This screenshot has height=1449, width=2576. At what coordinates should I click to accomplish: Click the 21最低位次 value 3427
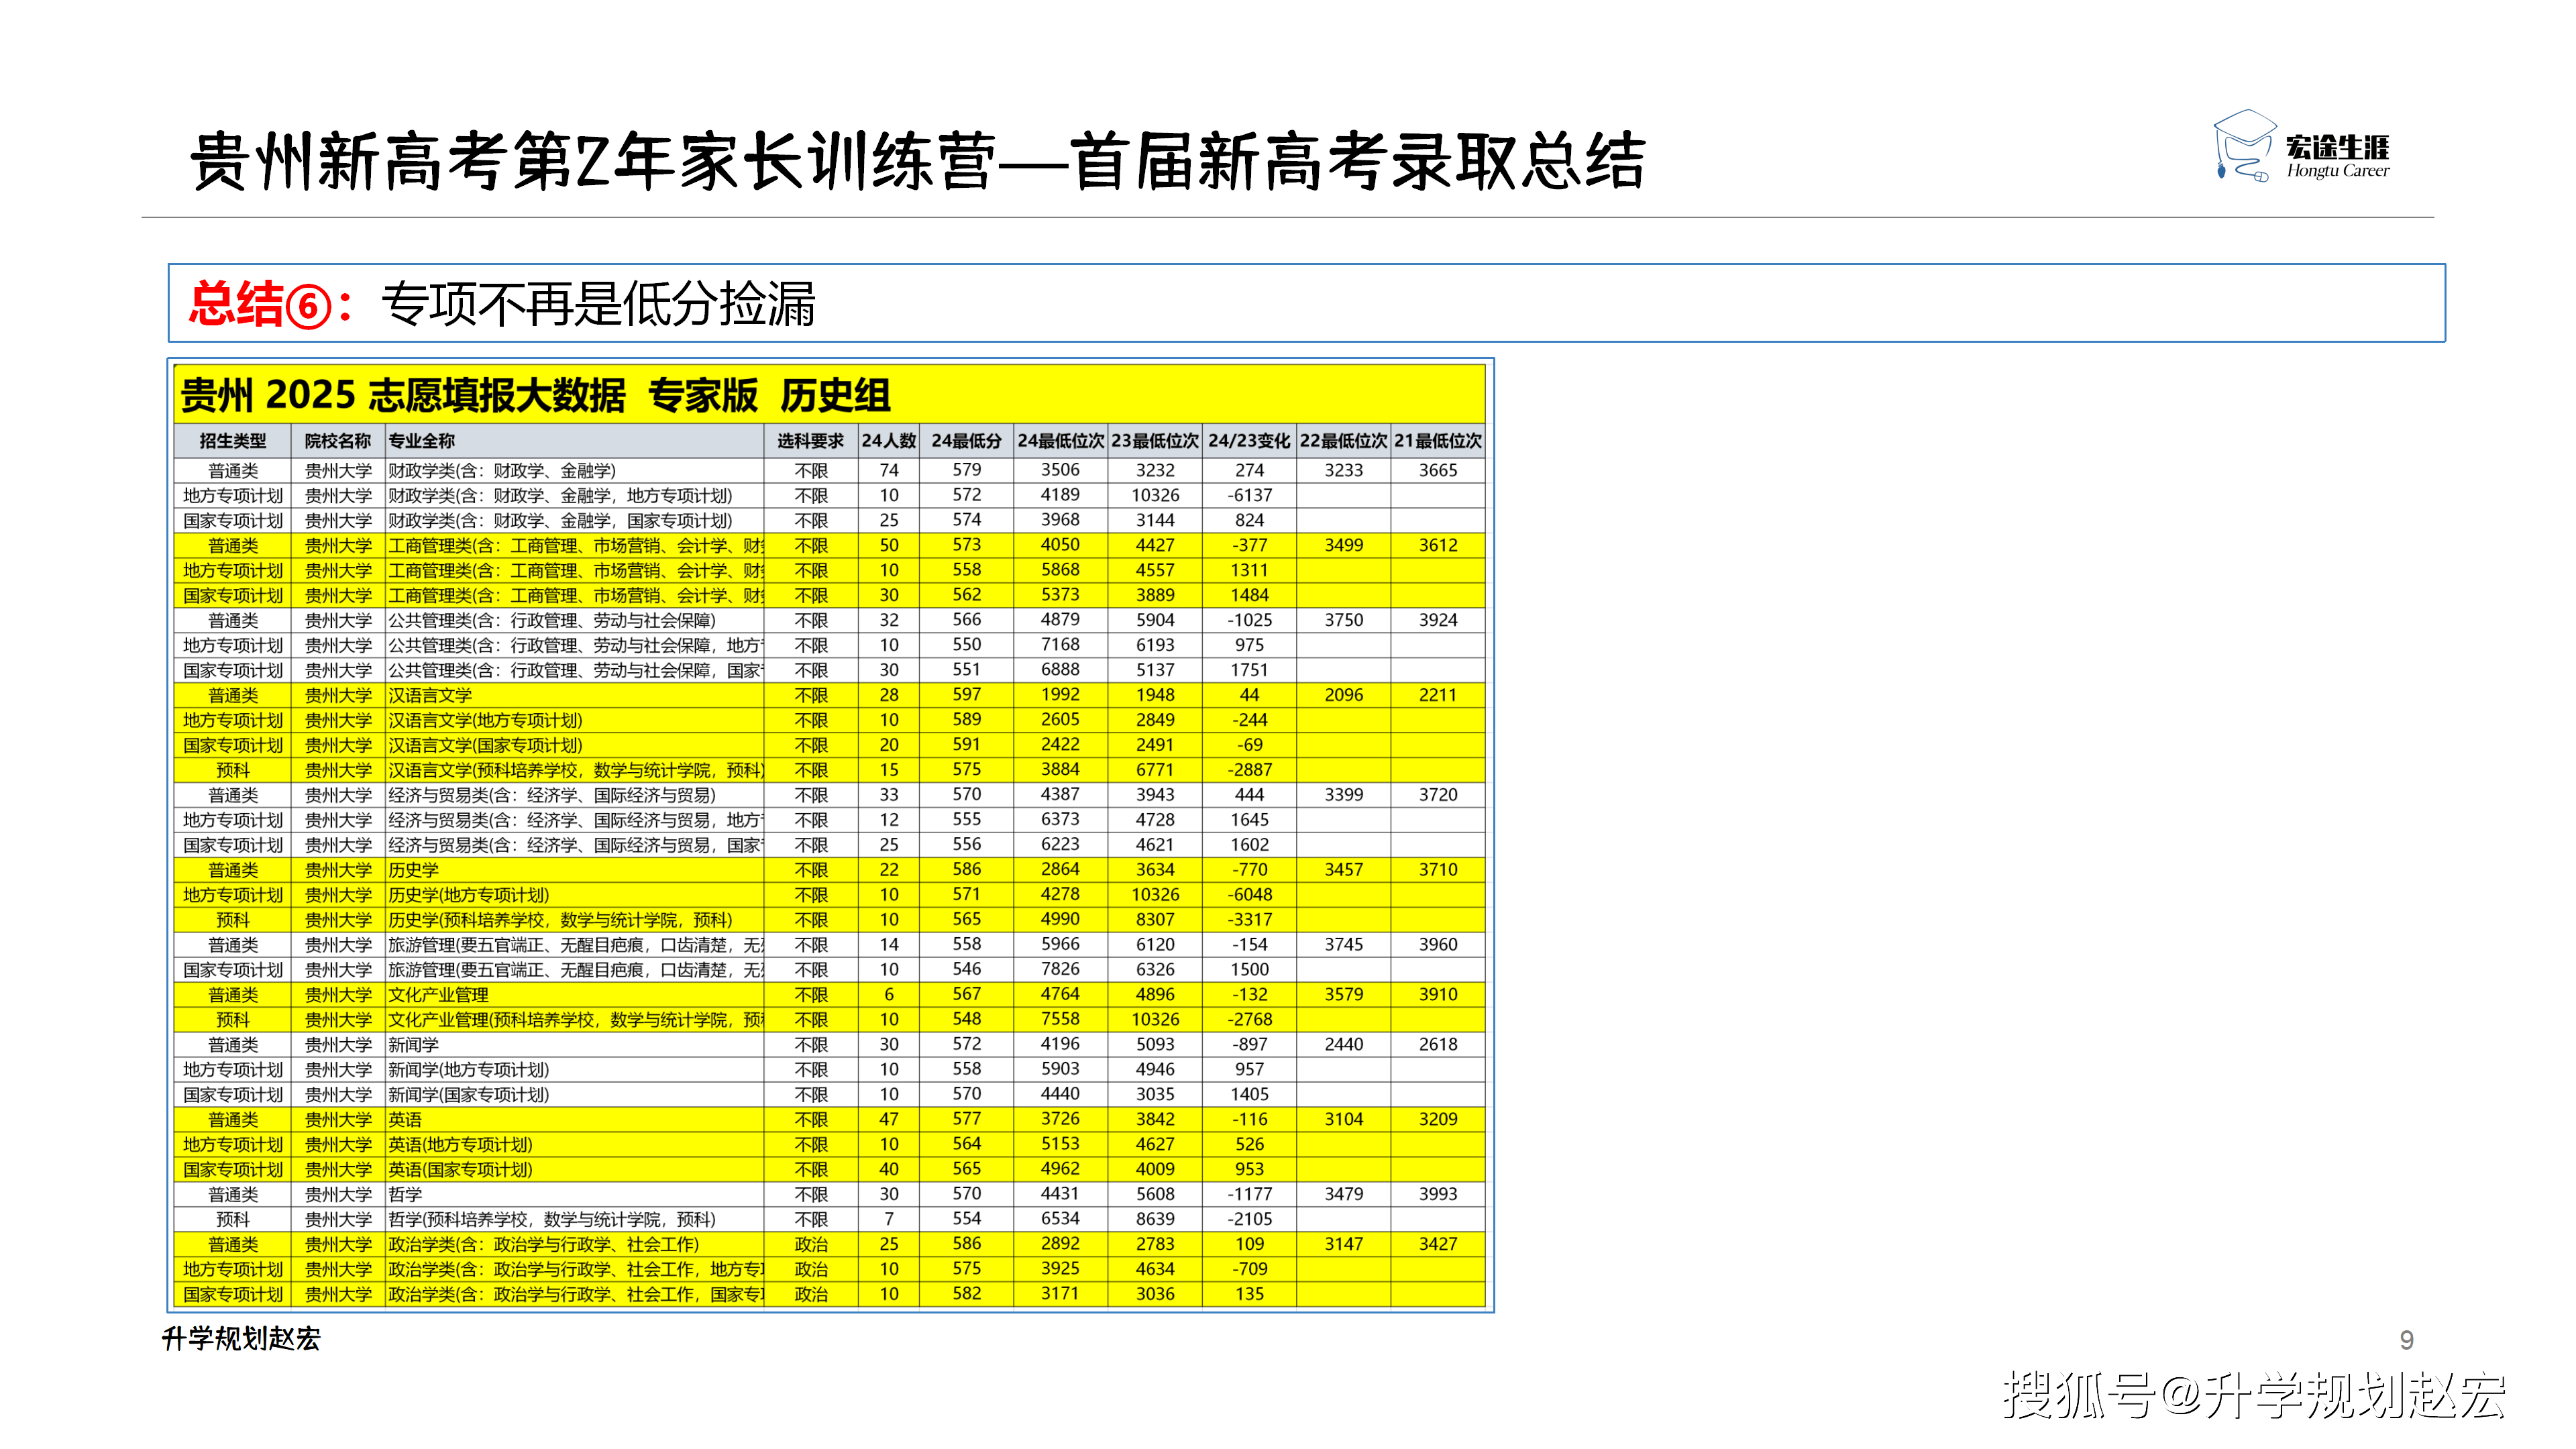(1438, 1245)
